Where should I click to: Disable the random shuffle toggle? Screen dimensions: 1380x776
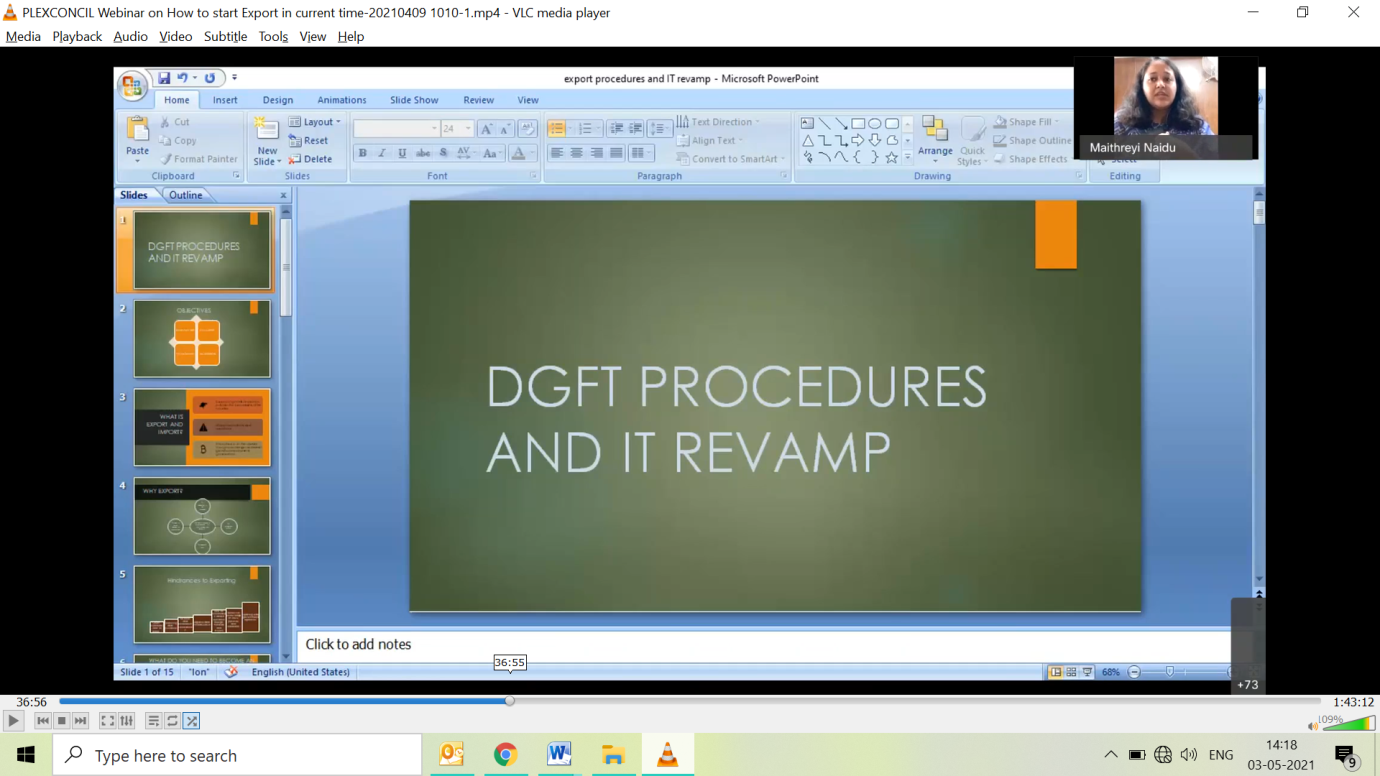click(191, 721)
